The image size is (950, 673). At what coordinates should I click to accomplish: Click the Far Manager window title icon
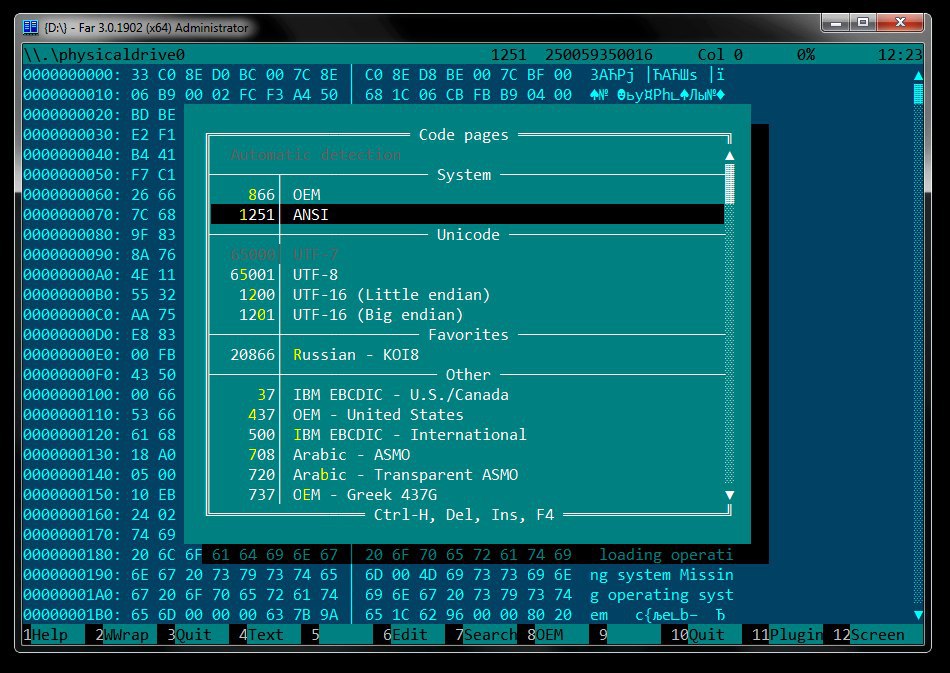pos(30,27)
